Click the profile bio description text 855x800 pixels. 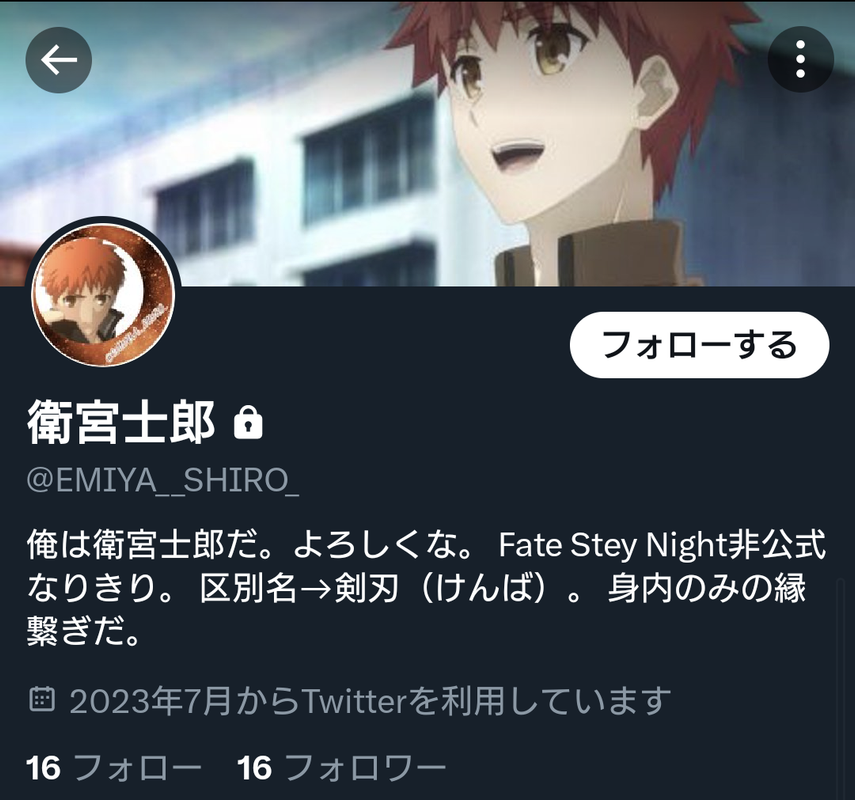(x=426, y=588)
